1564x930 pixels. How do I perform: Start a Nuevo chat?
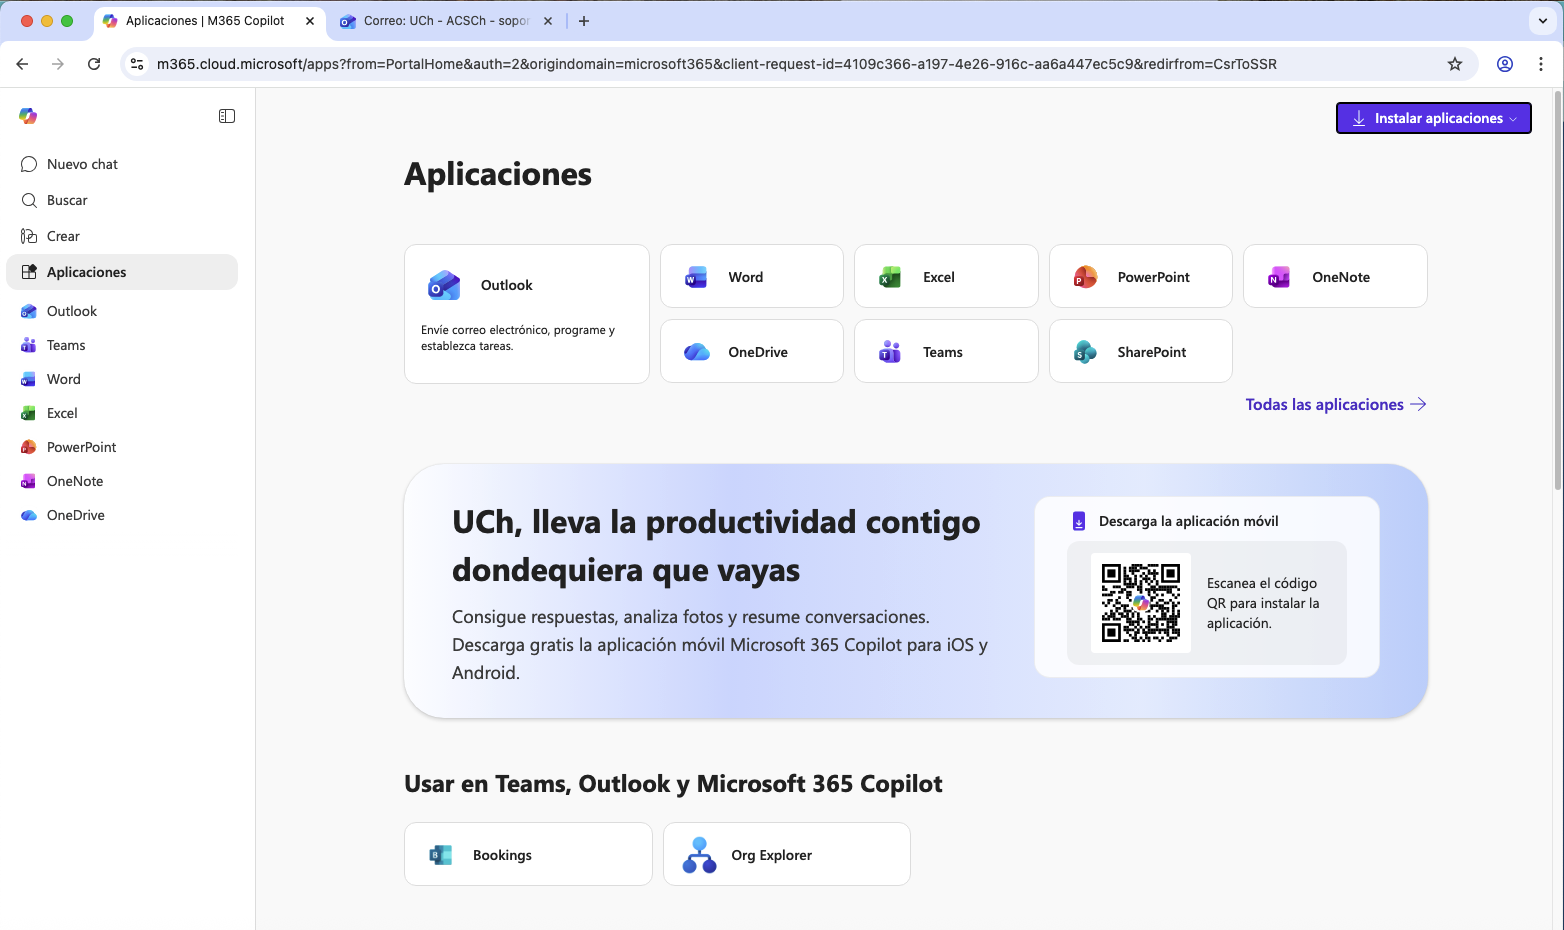122,164
